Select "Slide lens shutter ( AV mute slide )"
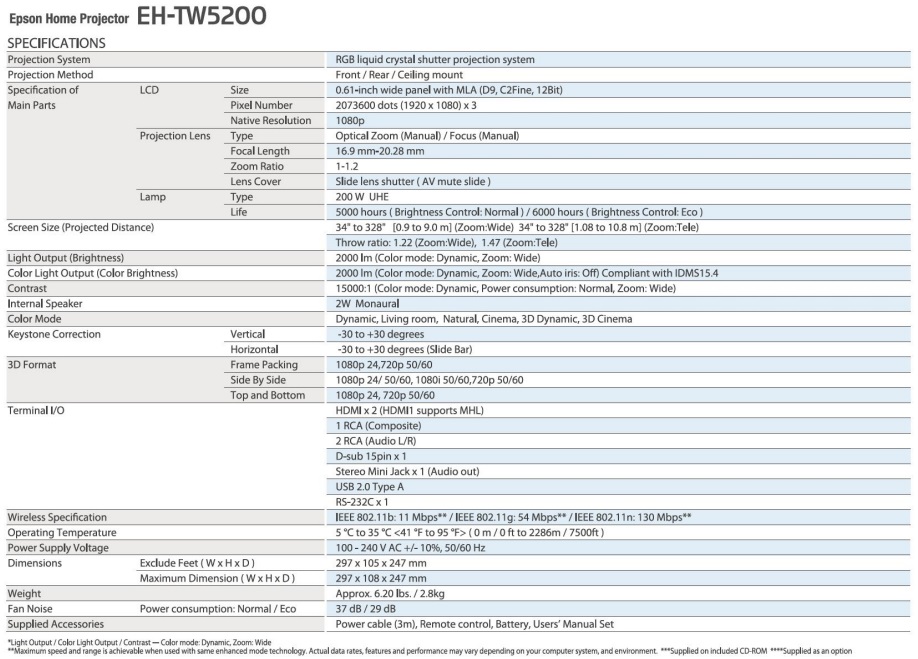 [413, 181]
